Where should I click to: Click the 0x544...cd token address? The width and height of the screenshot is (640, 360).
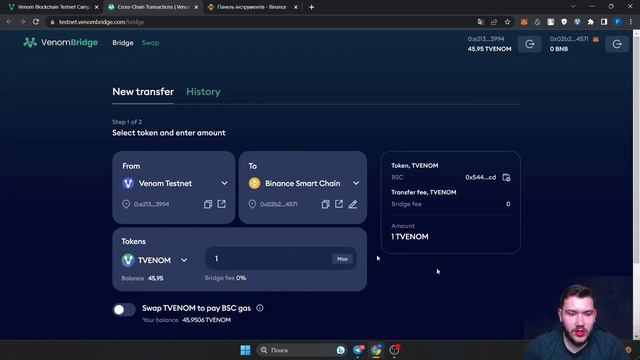point(480,177)
